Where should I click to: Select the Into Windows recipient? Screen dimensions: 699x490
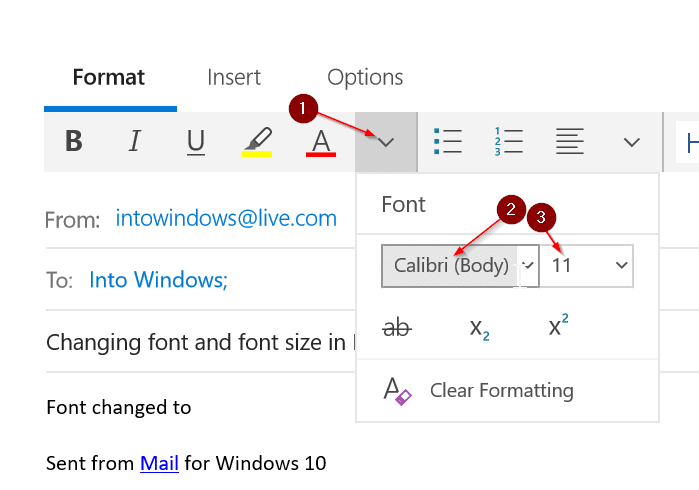click(158, 280)
